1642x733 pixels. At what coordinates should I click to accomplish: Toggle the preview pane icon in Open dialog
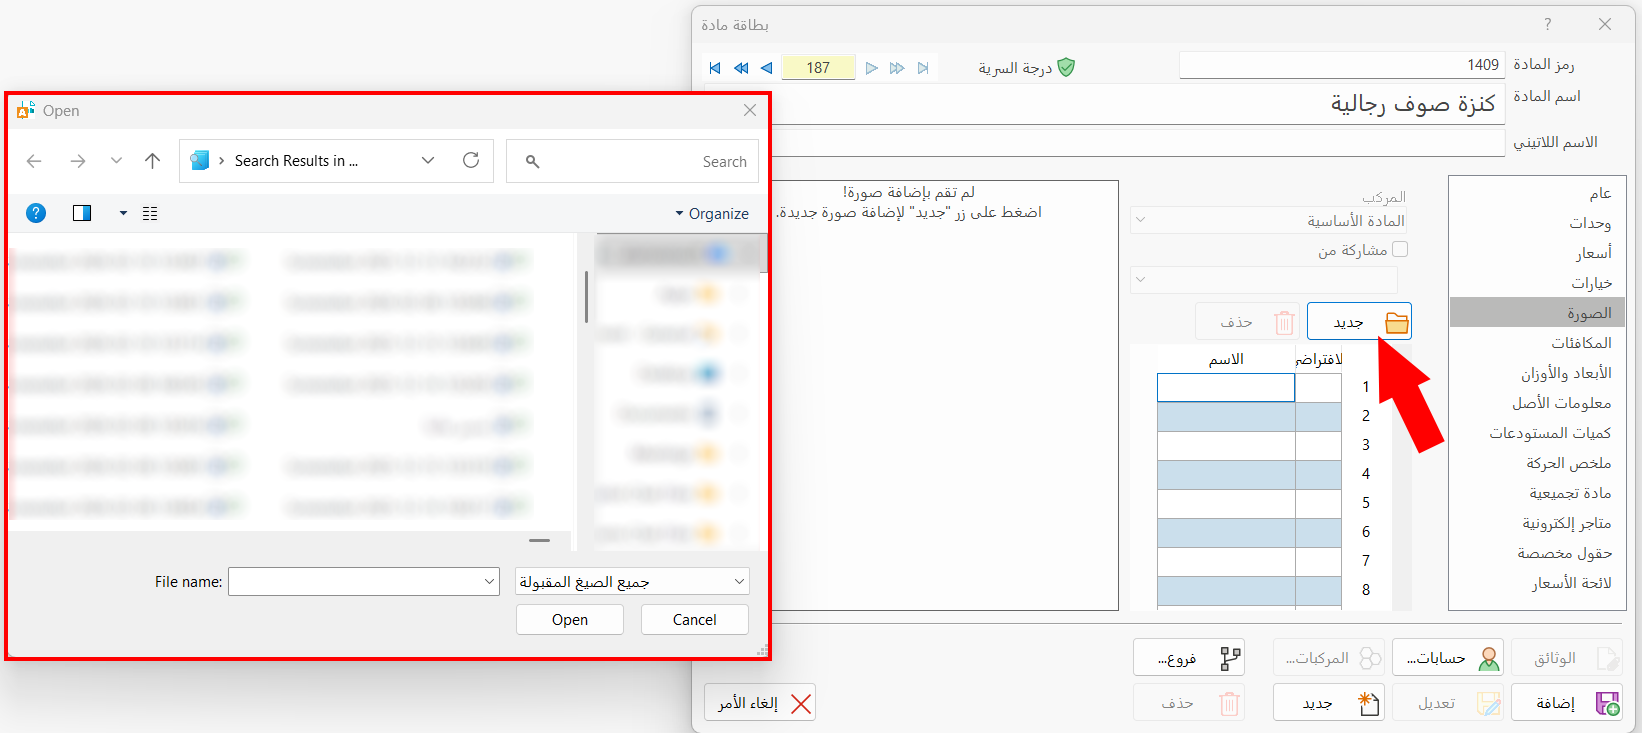82,213
